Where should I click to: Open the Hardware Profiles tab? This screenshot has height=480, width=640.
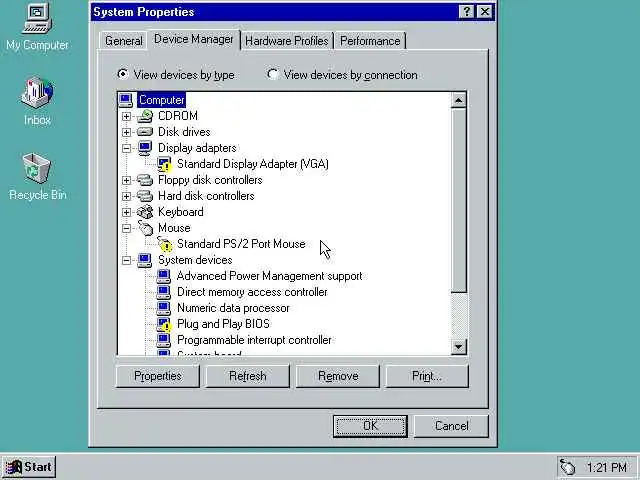coord(287,41)
